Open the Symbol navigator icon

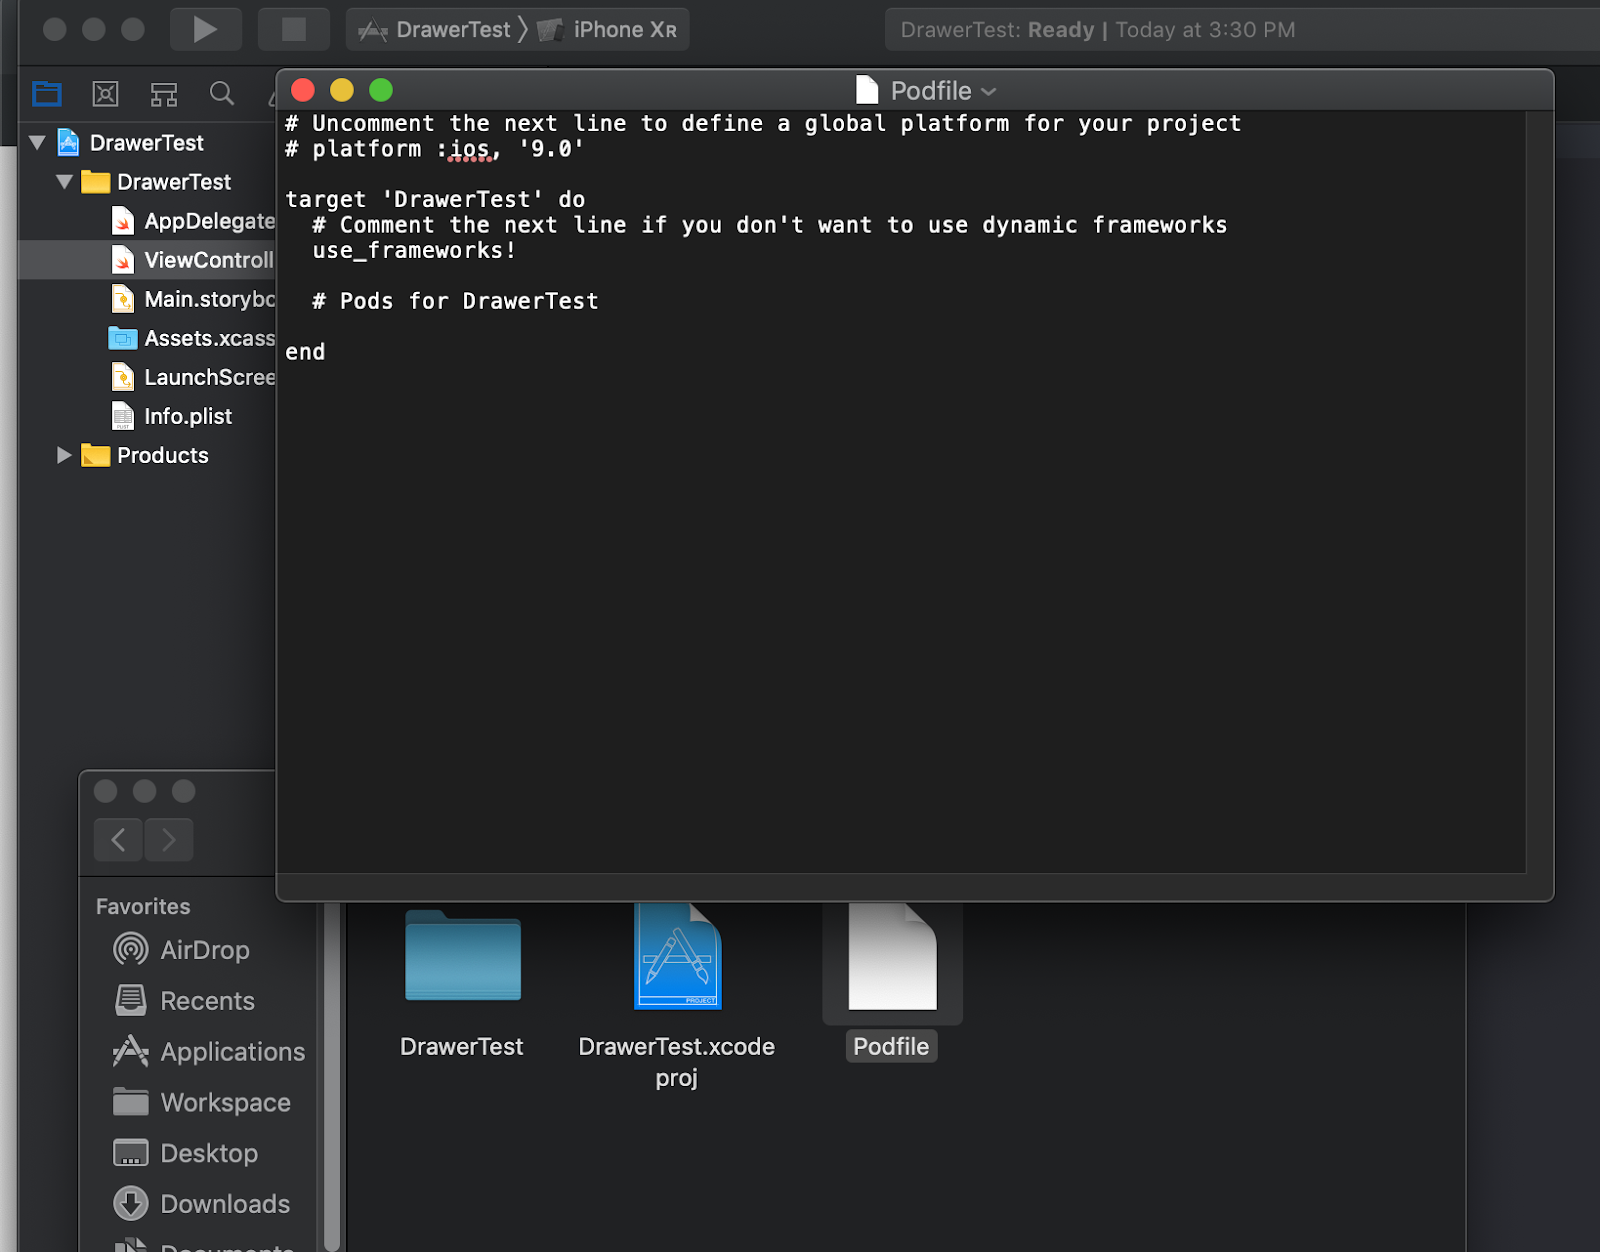[x=164, y=94]
